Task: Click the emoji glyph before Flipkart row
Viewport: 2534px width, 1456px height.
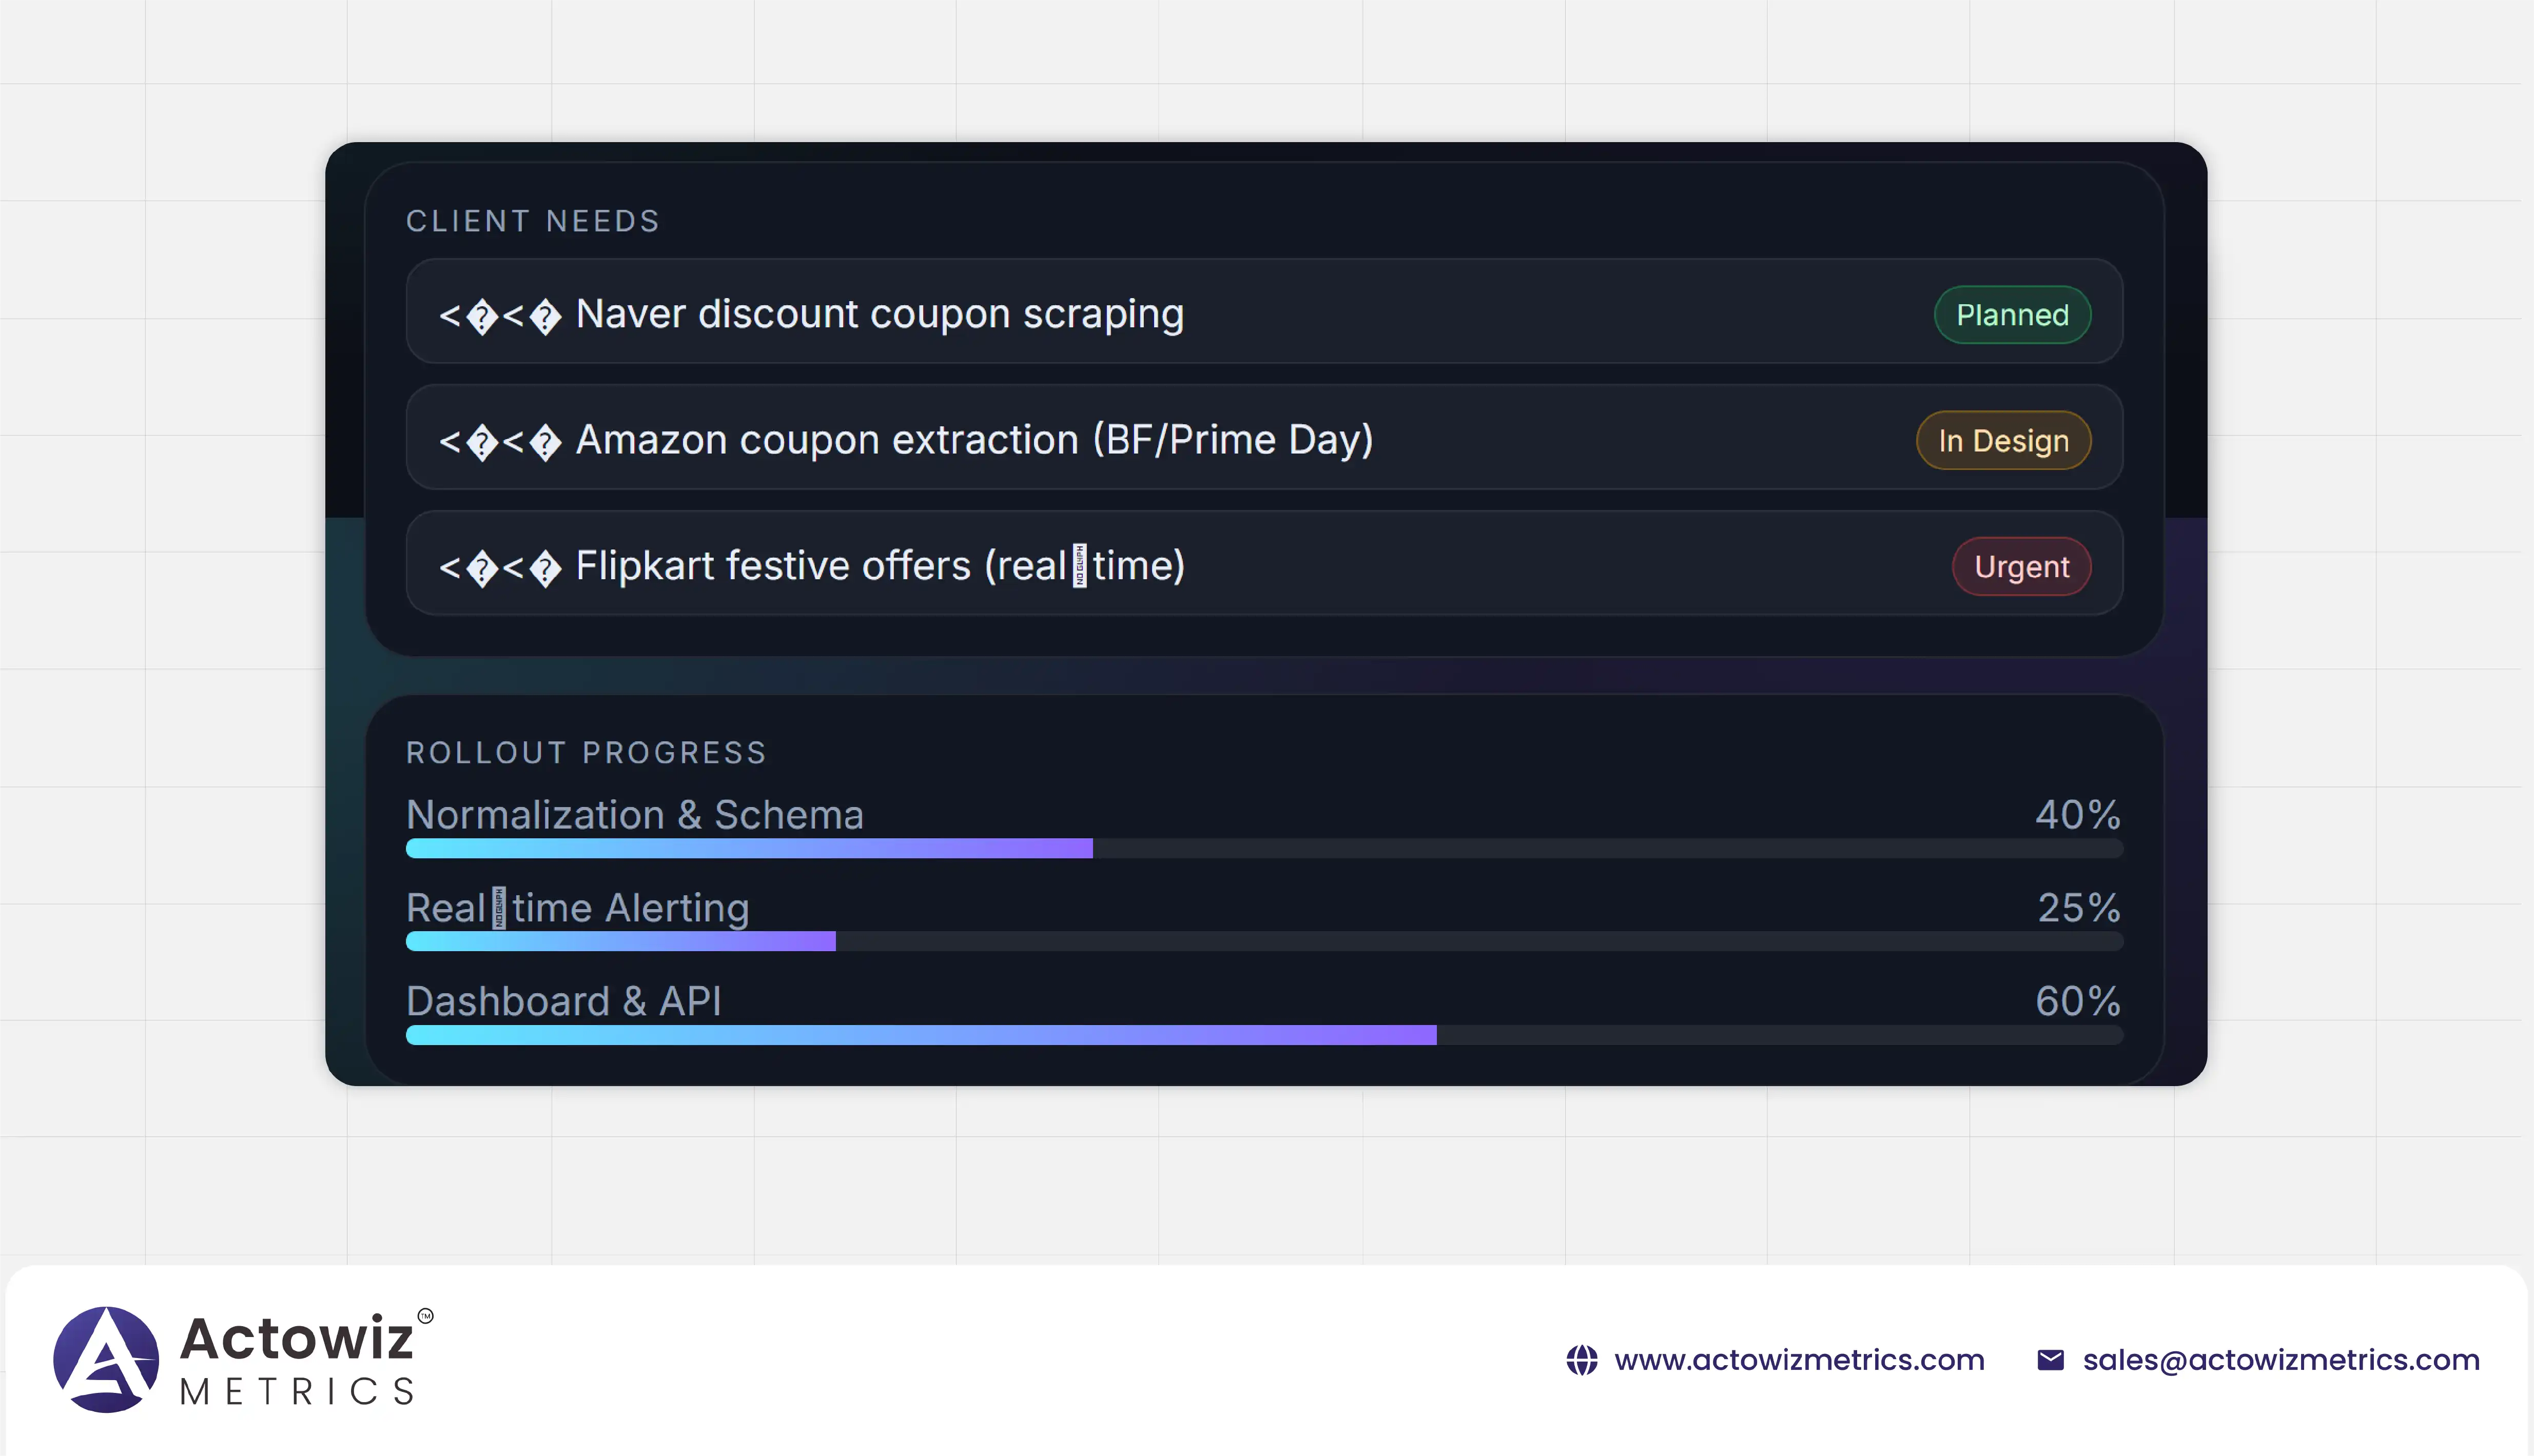Action: click(500, 568)
